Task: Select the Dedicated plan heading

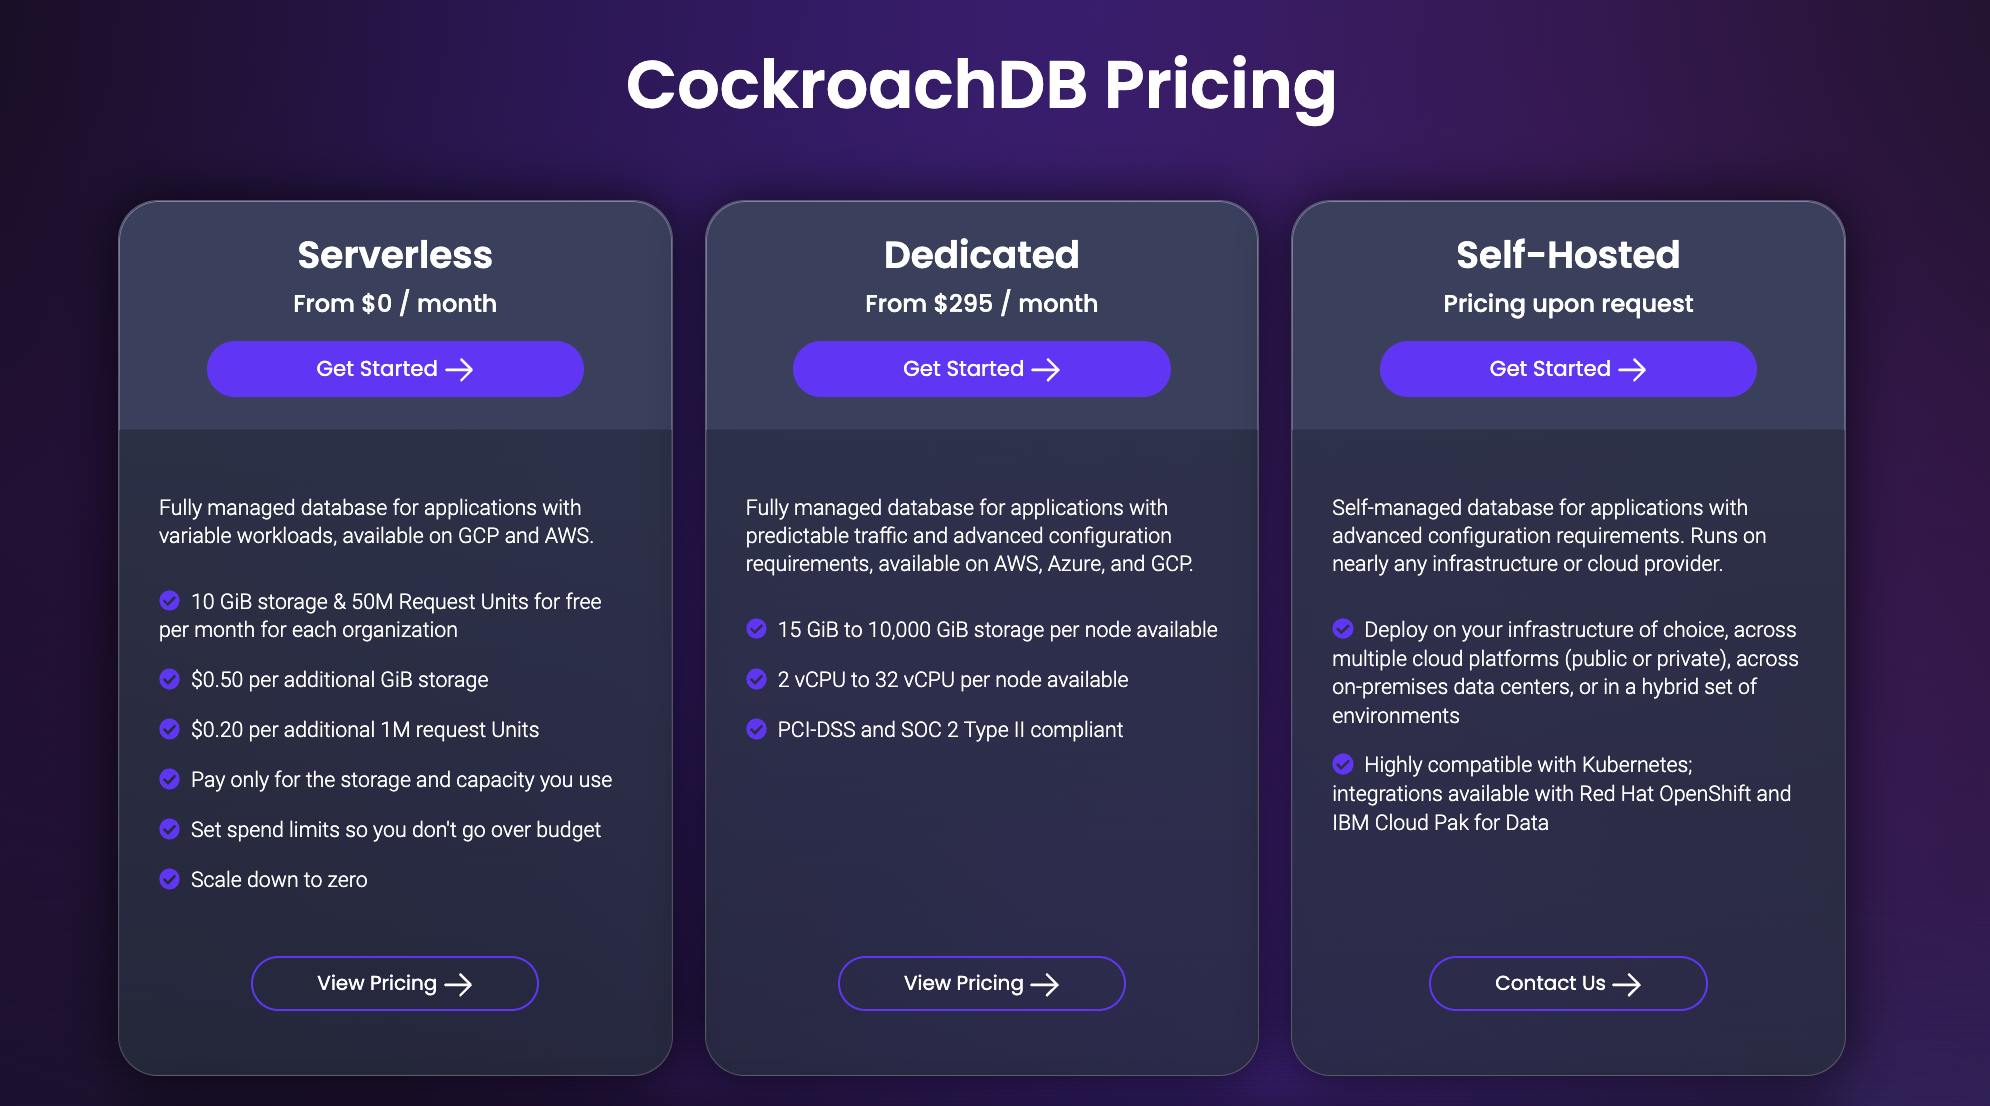Action: tap(981, 255)
